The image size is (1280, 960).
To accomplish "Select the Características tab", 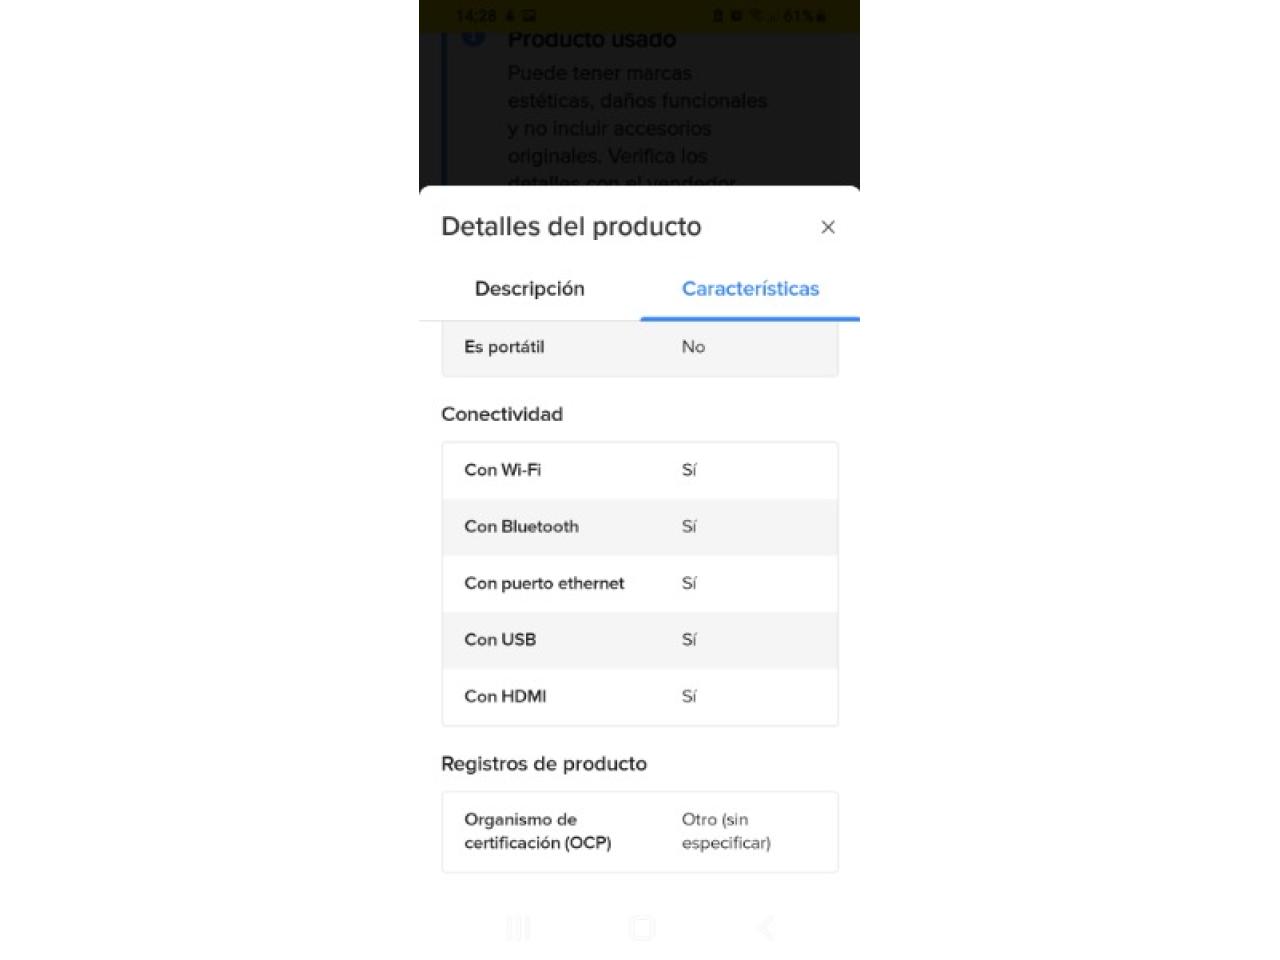I will tap(750, 289).
